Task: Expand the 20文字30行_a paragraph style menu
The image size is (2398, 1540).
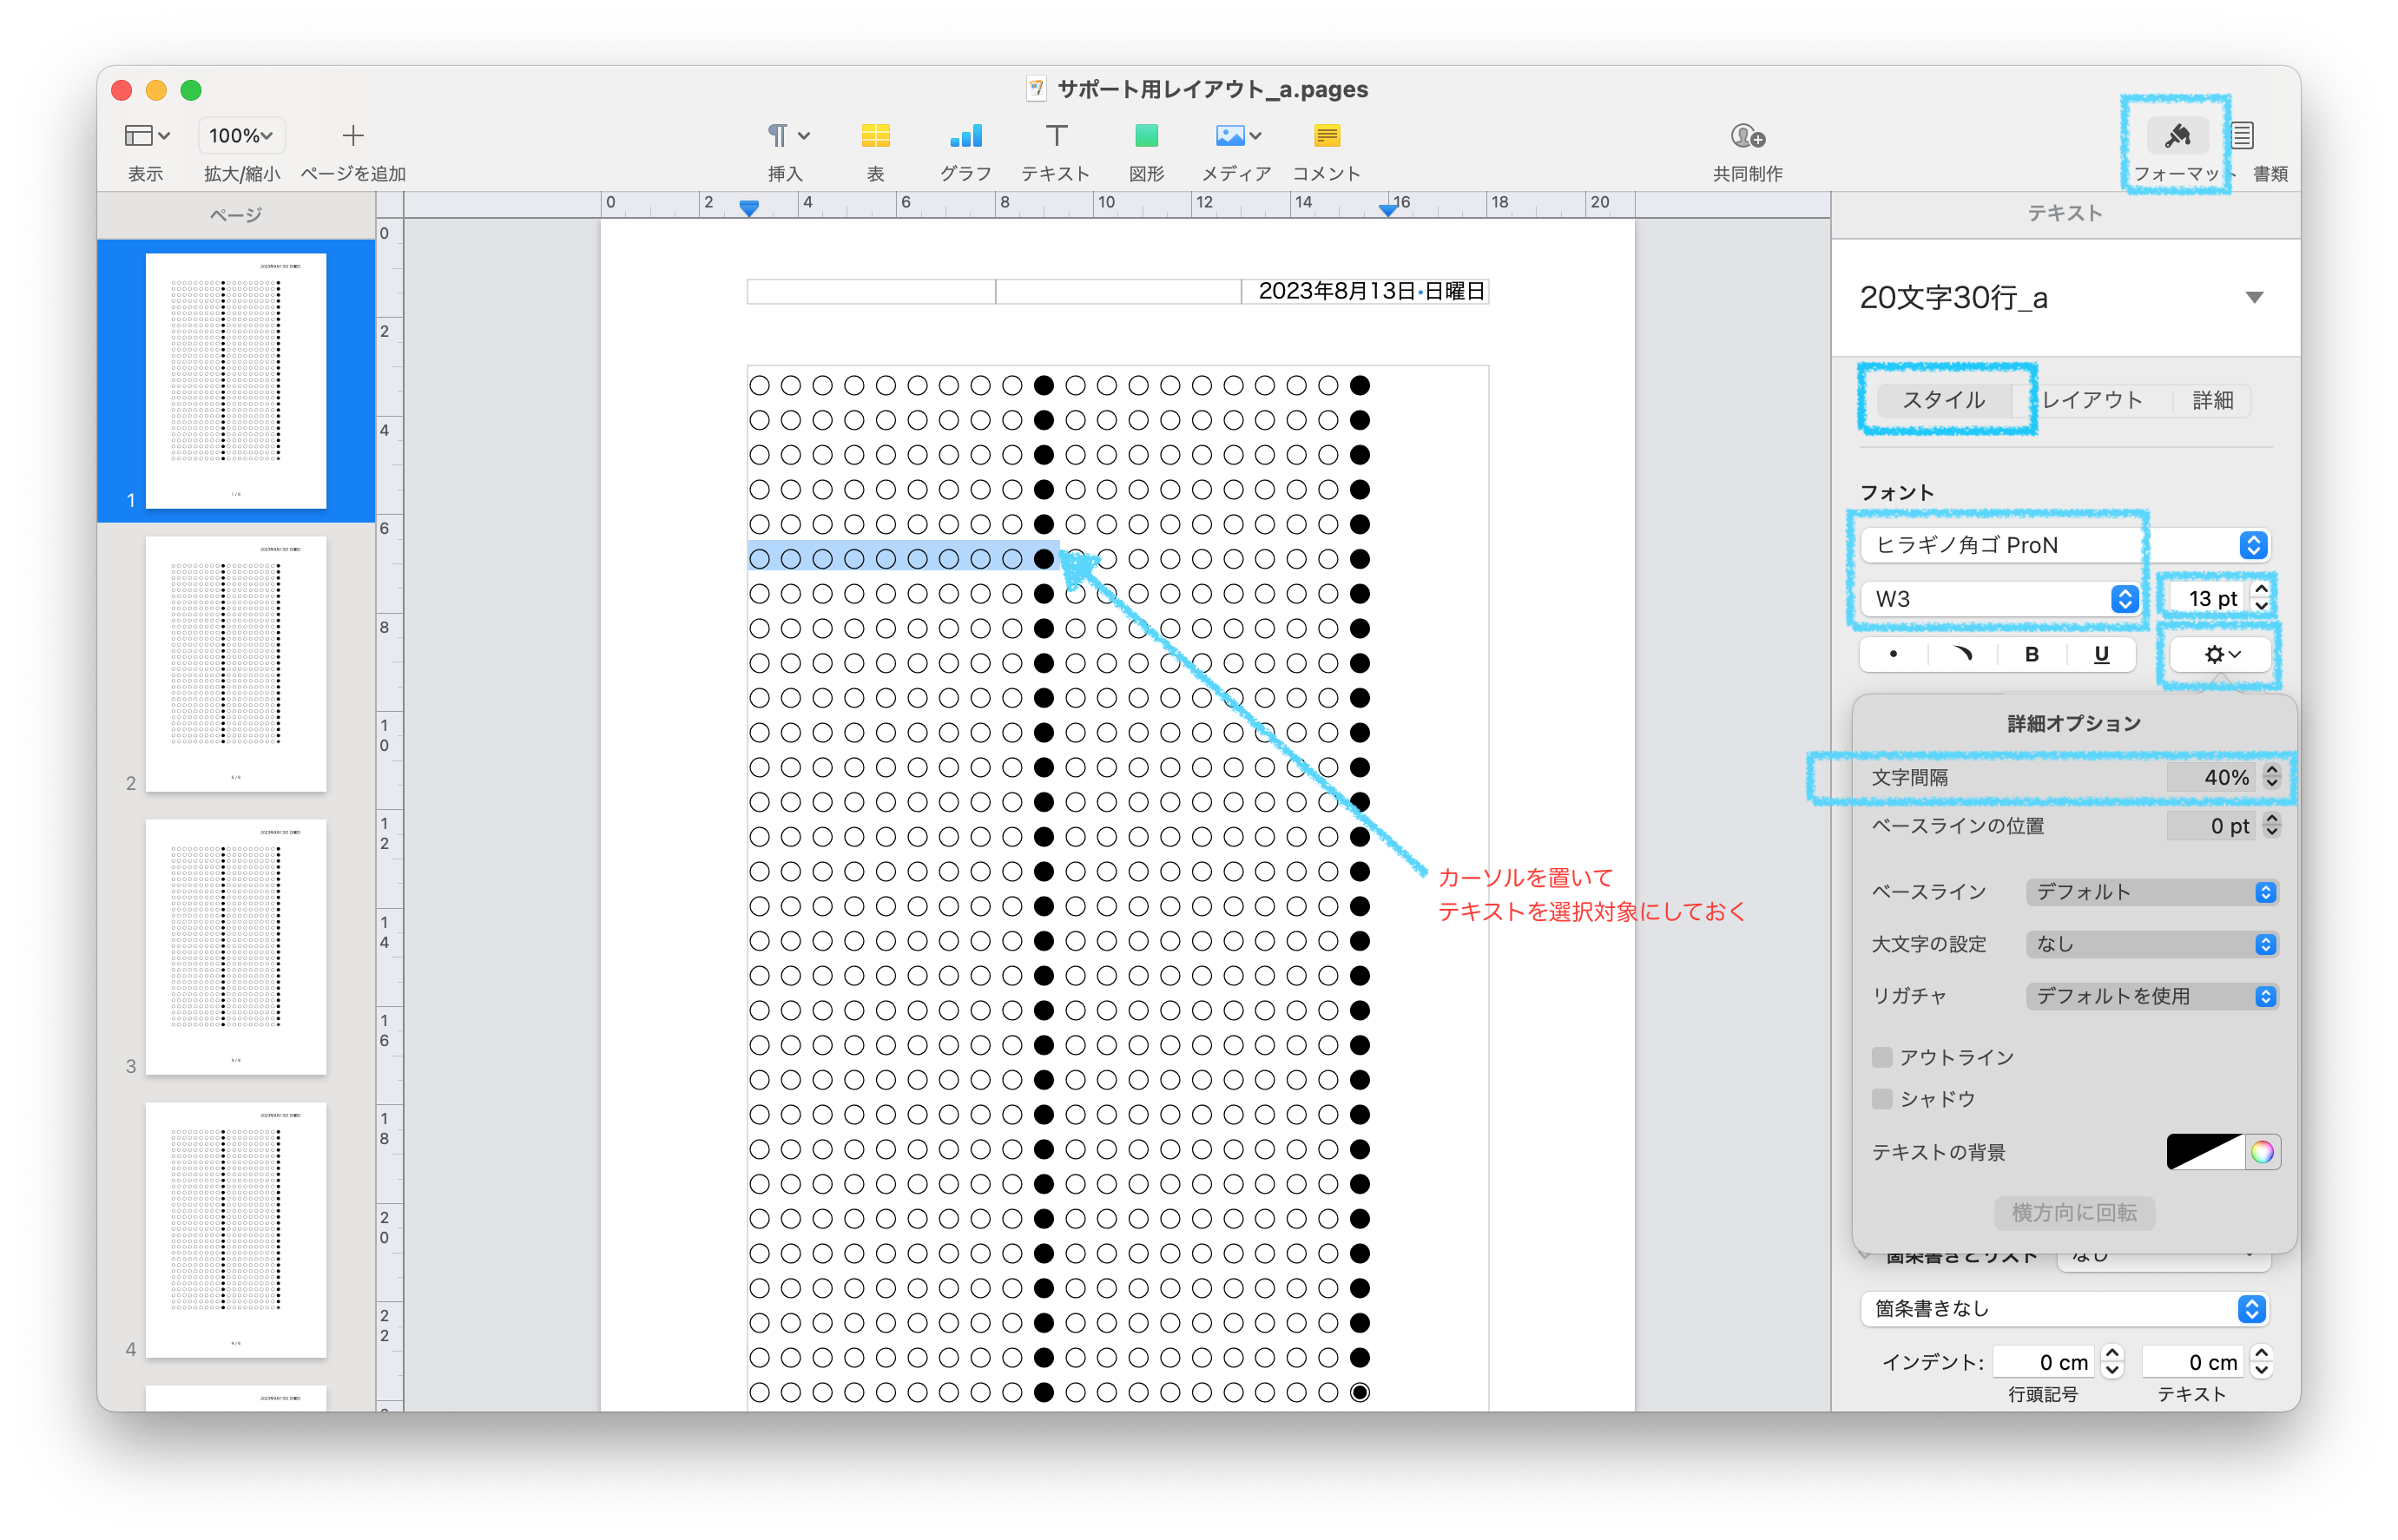Action: (2254, 297)
